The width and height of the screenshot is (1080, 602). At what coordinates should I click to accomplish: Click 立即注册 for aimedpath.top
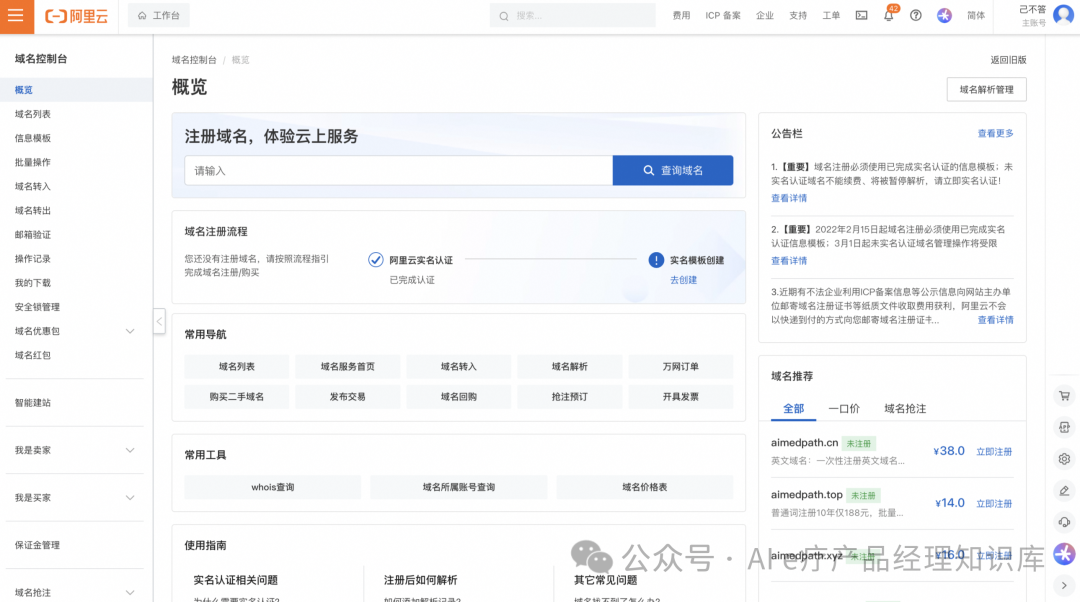[994, 504]
